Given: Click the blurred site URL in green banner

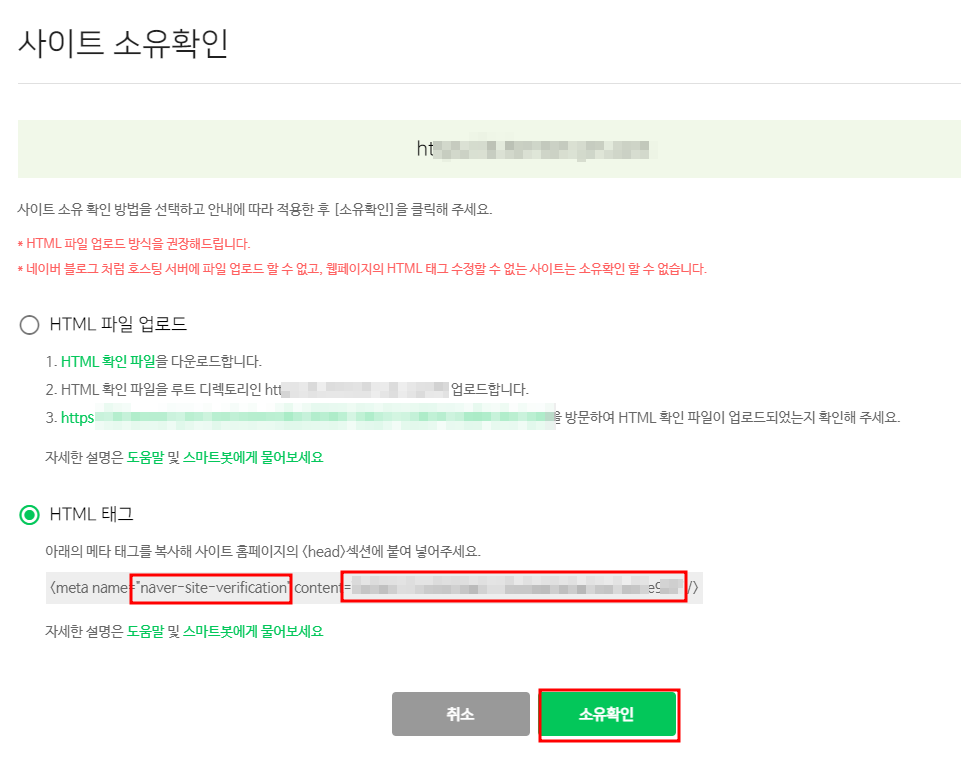Looking at the screenshot, I should (x=533, y=149).
